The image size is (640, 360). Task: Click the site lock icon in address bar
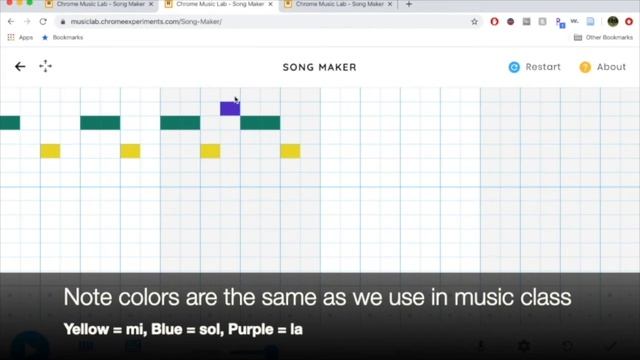click(63, 22)
